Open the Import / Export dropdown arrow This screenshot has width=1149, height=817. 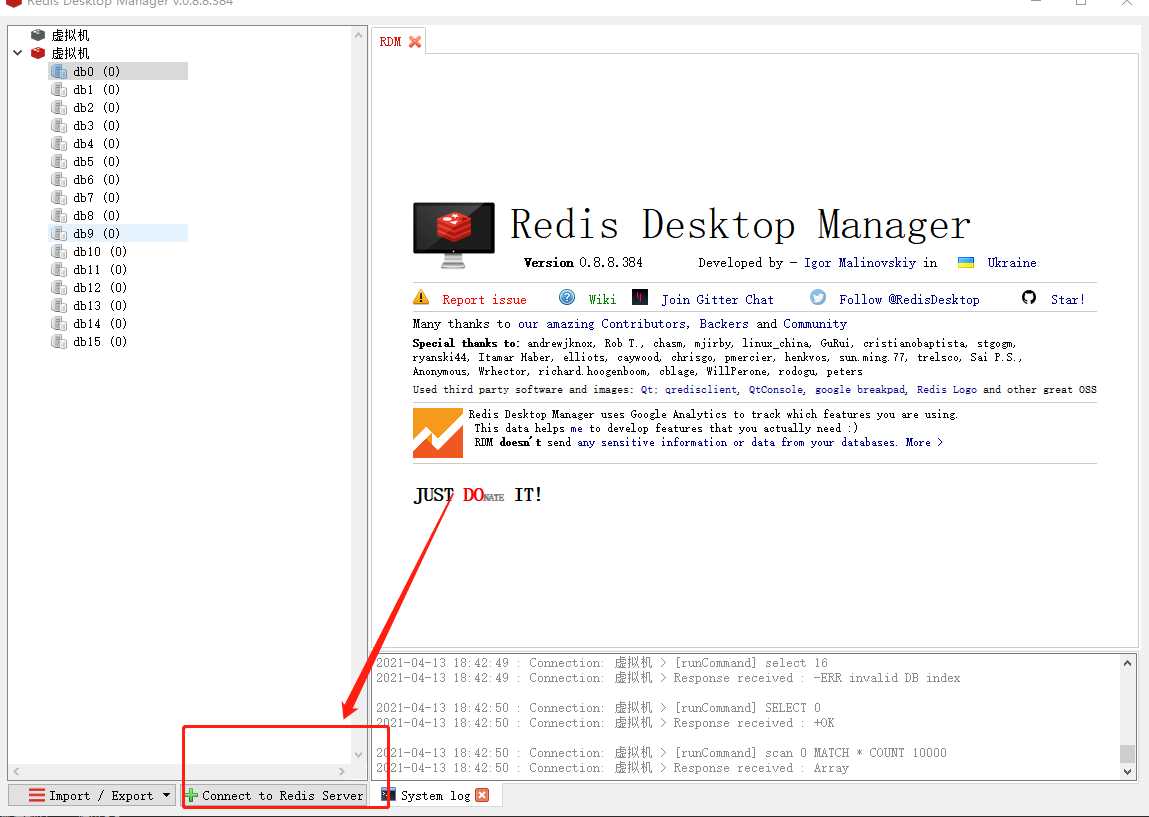[166, 795]
